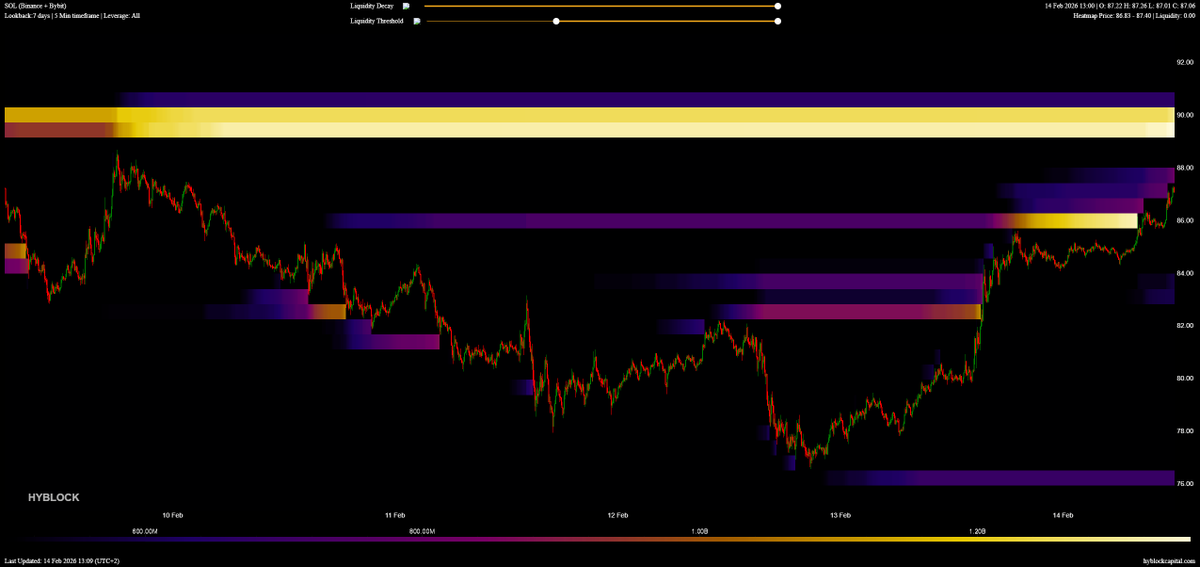Open the hyblockcapital.com link

click(x=1169, y=561)
